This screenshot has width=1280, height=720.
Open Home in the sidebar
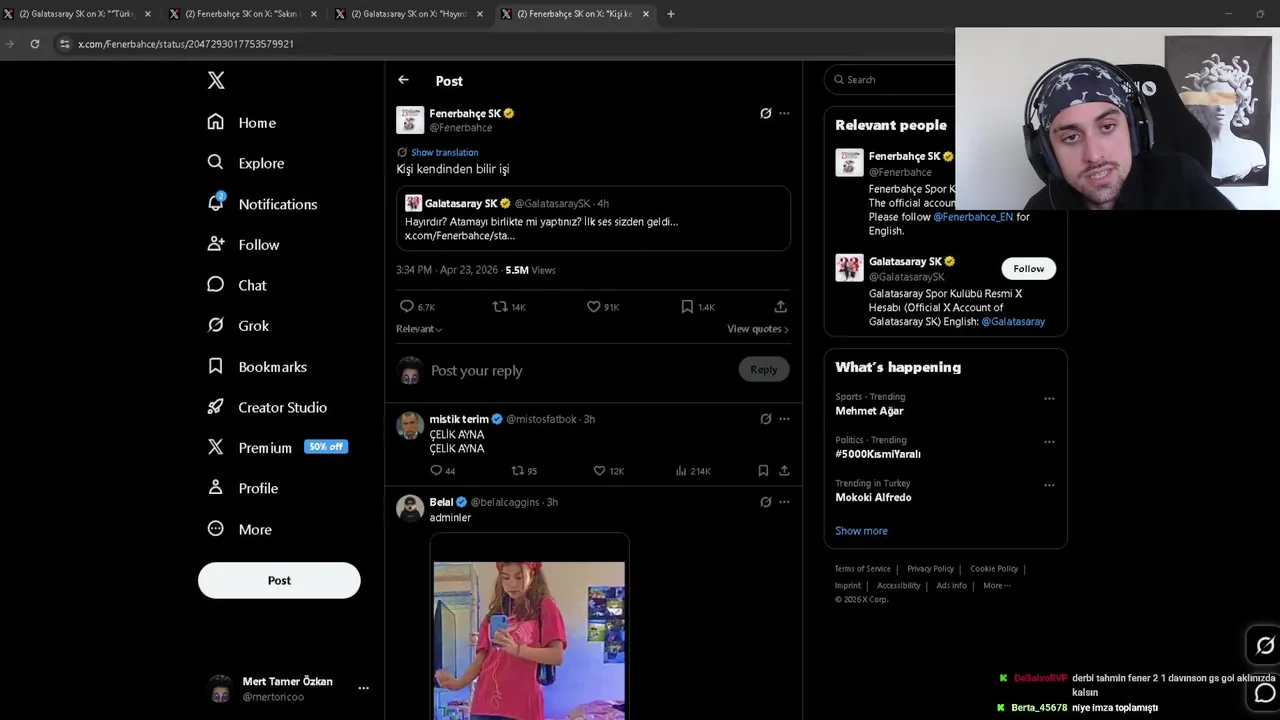(x=241, y=122)
